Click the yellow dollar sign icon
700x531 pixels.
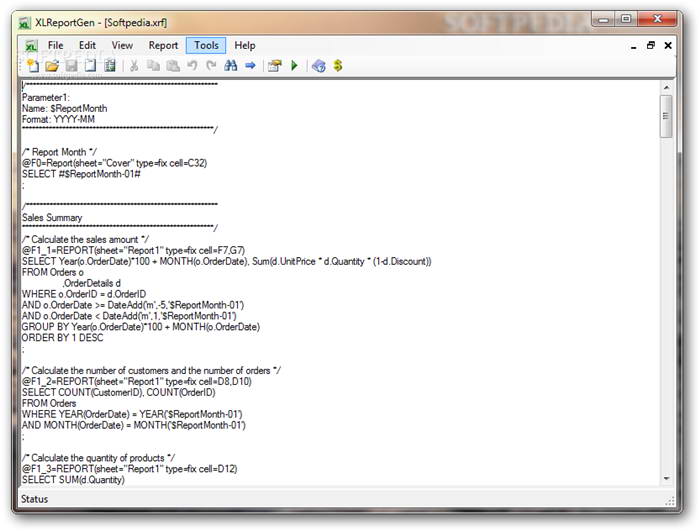pos(338,66)
